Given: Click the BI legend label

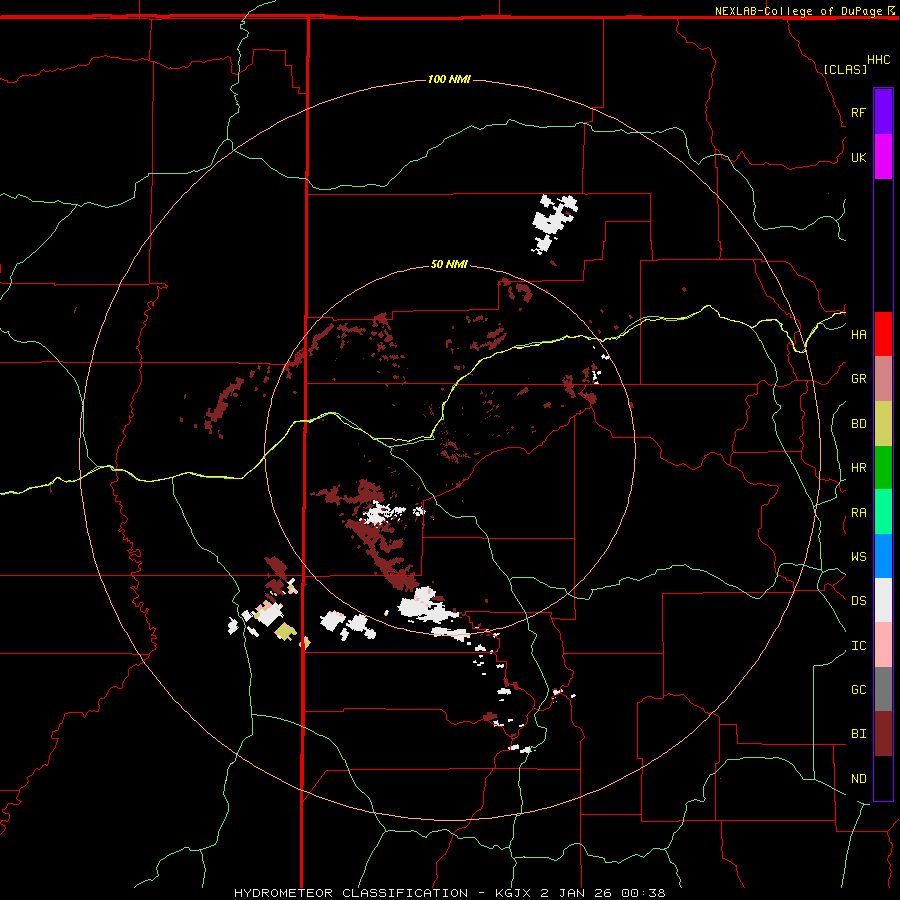Looking at the screenshot, I should coord(858,734).
